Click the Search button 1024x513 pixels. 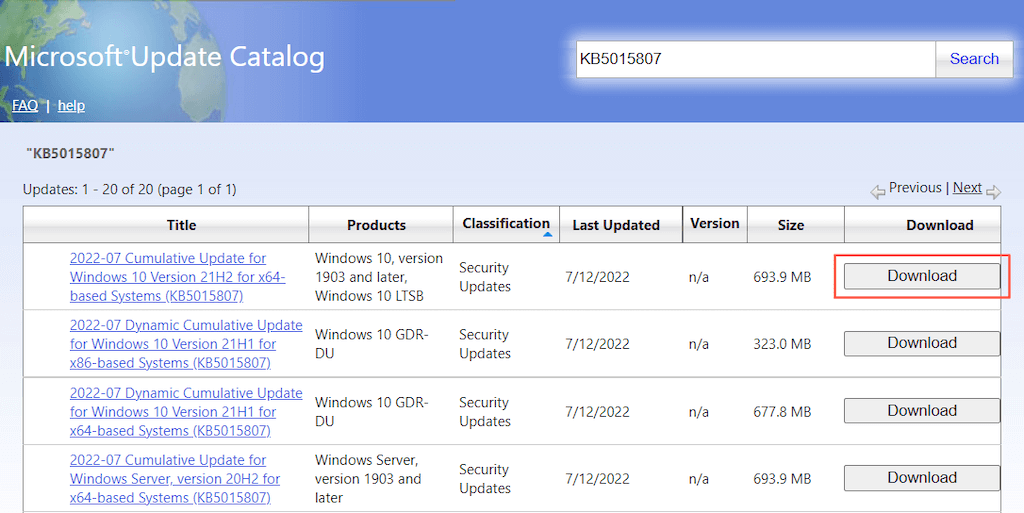[973, 59]
